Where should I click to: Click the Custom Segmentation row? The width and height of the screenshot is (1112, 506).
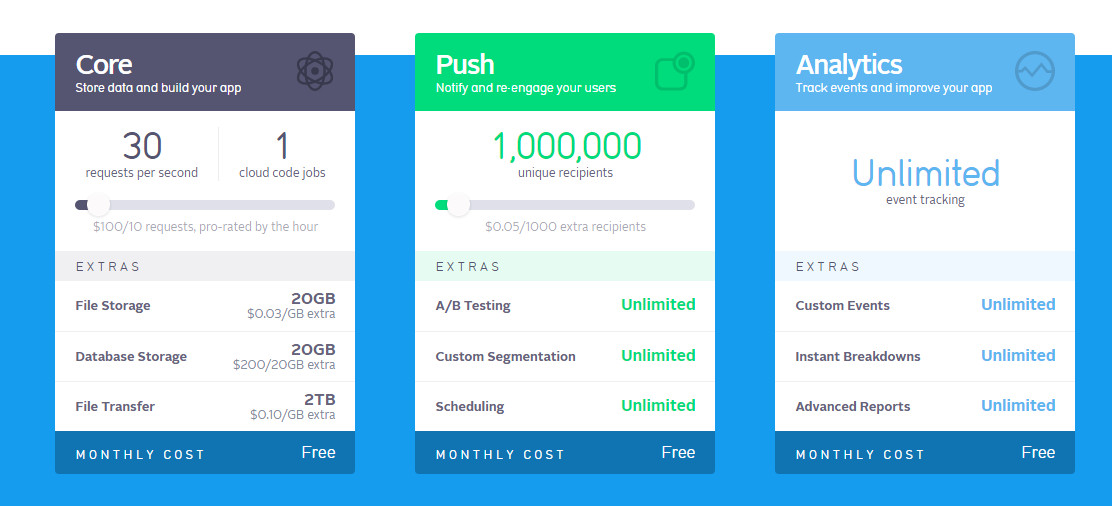(x=565, y=356)
